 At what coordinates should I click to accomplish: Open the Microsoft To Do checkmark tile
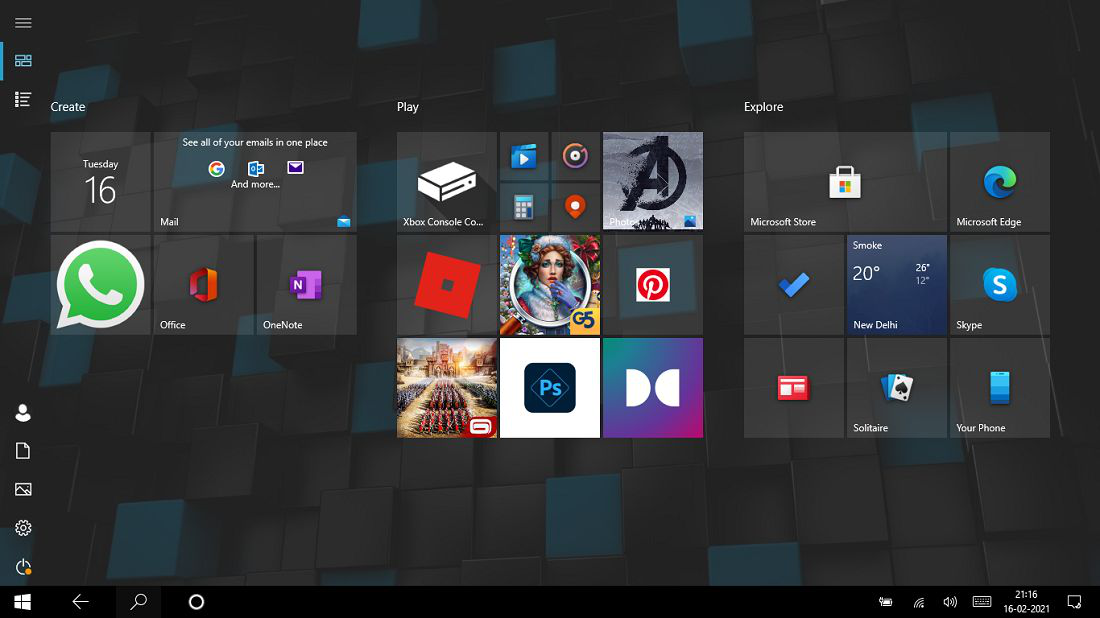point(794,285)
